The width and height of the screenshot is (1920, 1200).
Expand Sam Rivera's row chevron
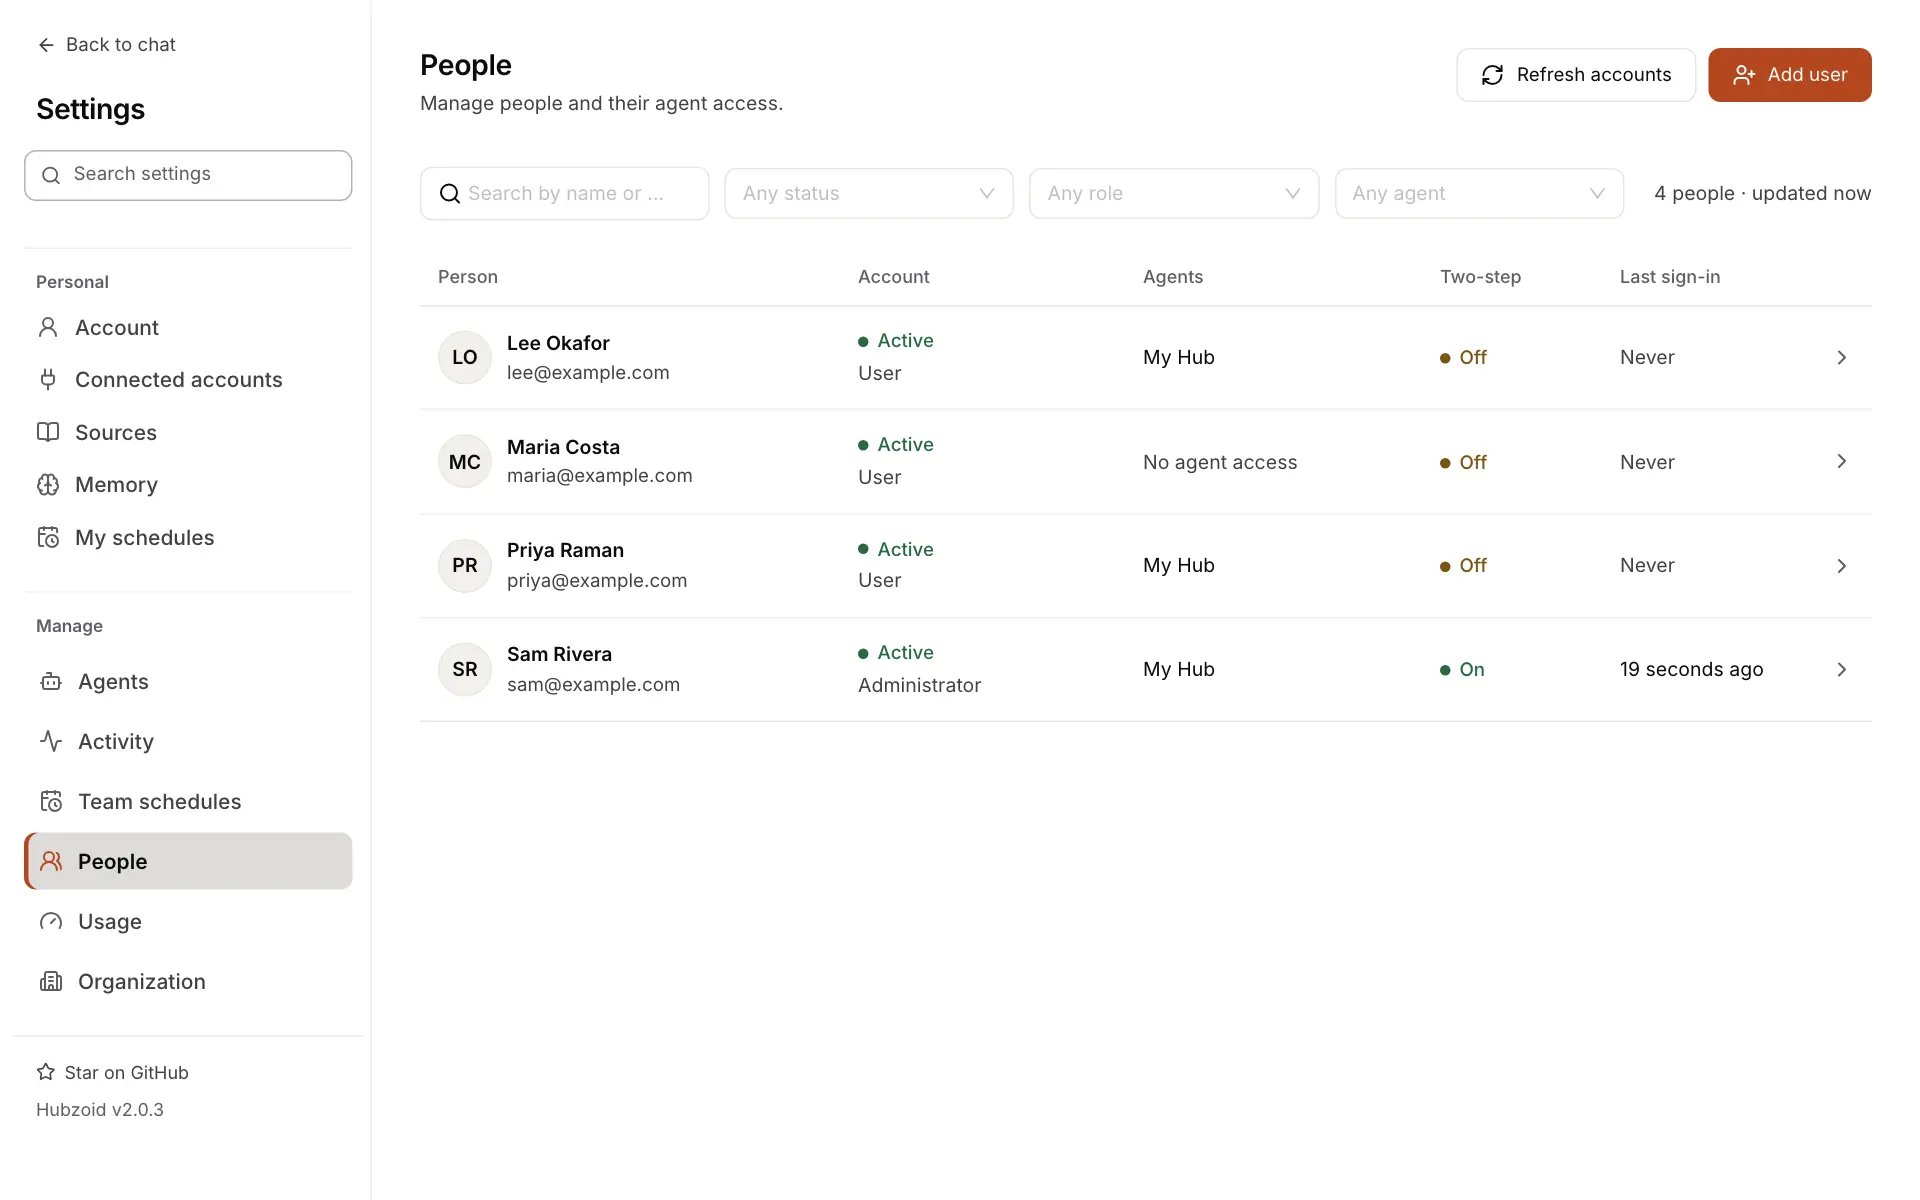(x=1841, y=669)
